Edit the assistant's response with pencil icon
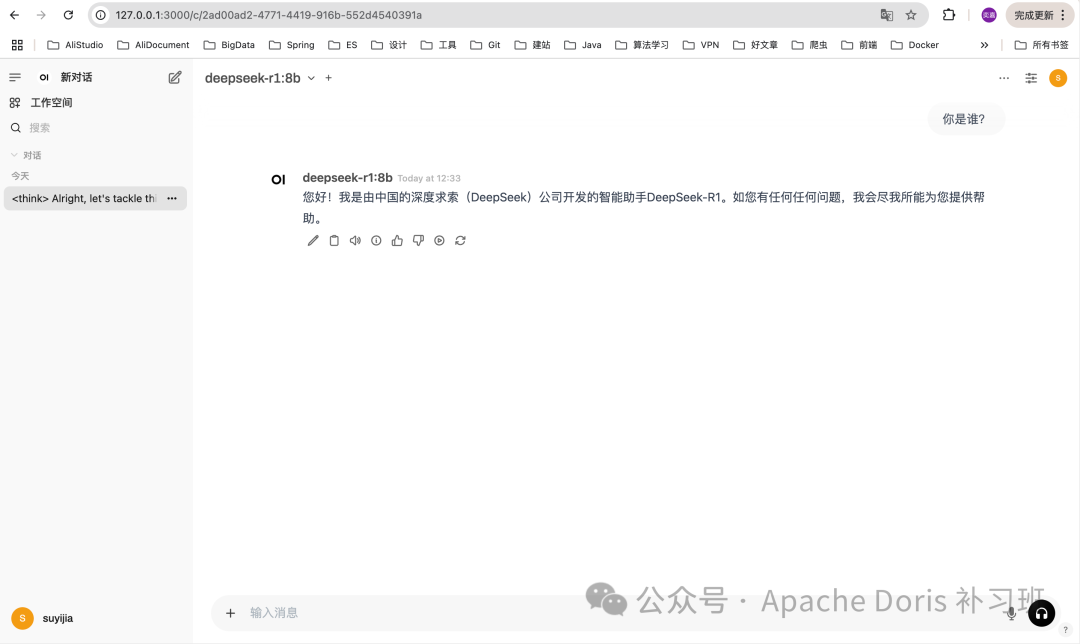The width and height of the screenshot is (1080, 644). point(313,240)
